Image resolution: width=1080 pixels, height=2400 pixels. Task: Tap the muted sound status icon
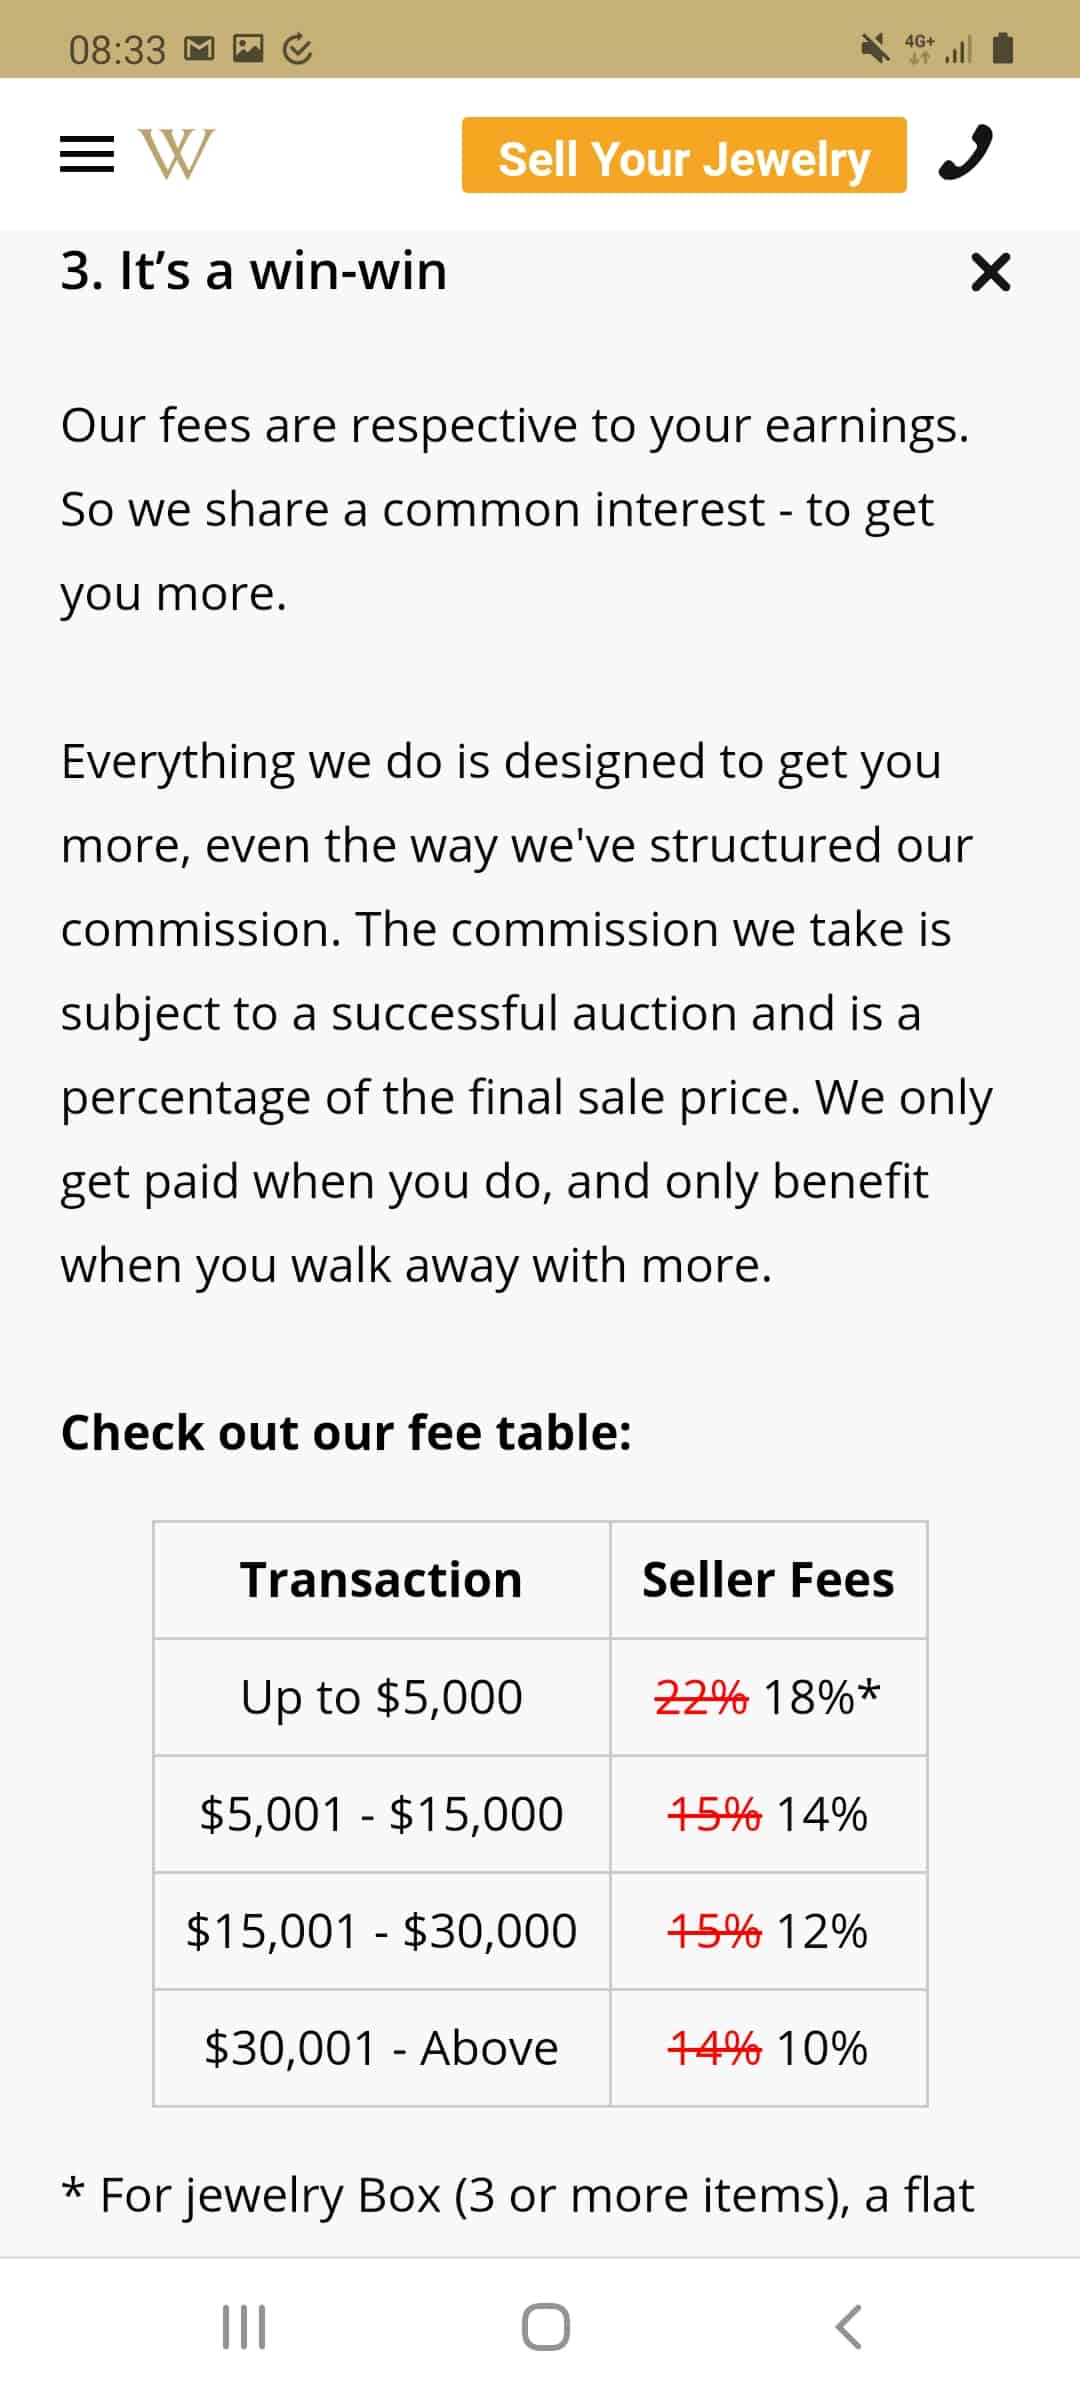pos(875,47)
